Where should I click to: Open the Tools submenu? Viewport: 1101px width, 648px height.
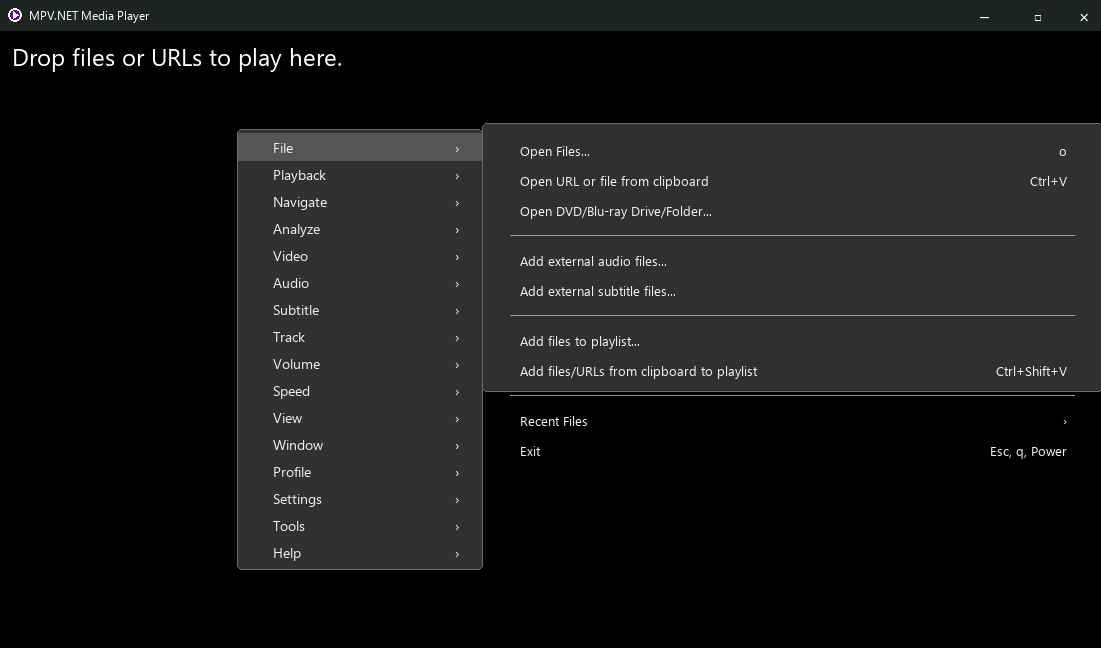(x=360, y=527)
